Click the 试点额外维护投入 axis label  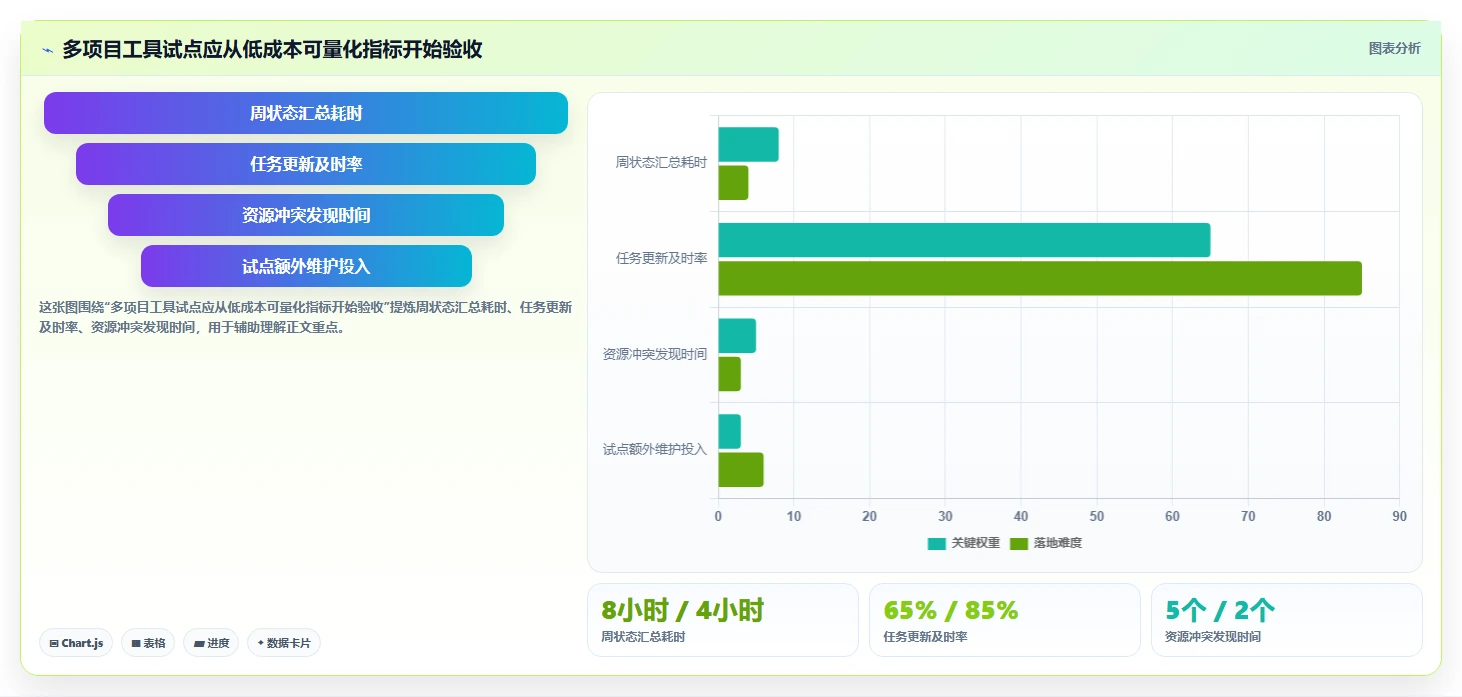coord(655,449)
